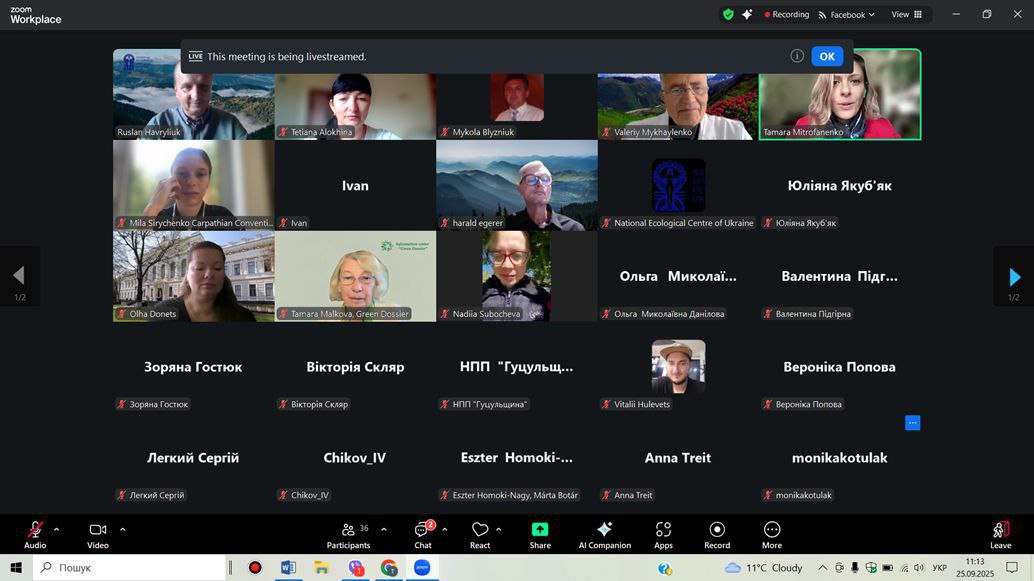The height and width of the screenshot is (581, 1034).
Task: Click the green Share screen button
Action: click(x=540, y=533)
